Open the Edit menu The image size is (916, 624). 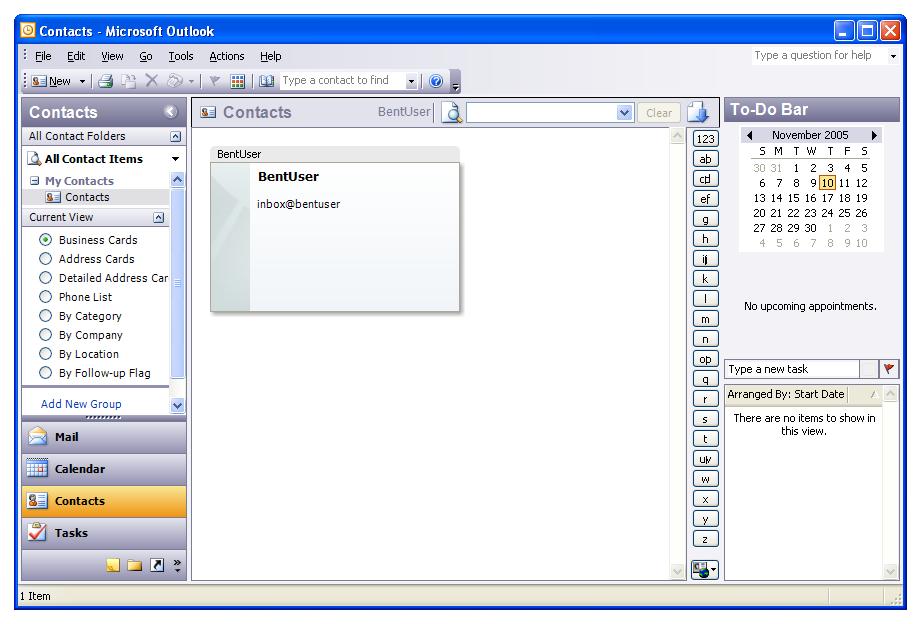point(76,56)
